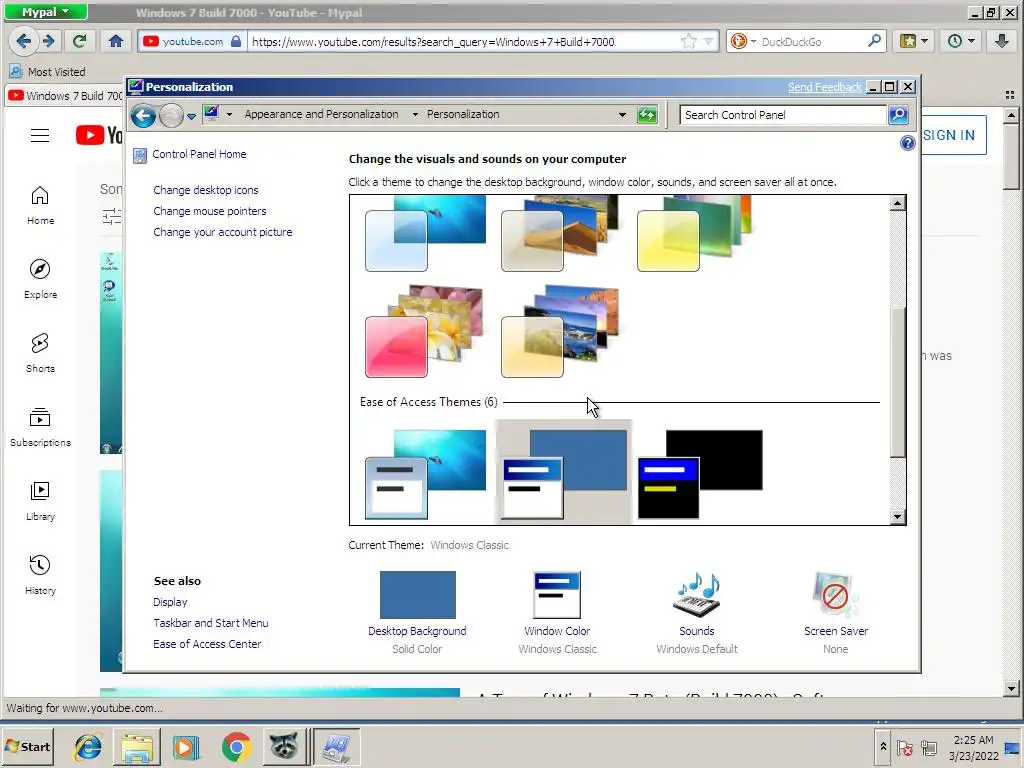Click the Control Panel refresh icon
The width and height of the screenshot is (1024, 768).
(x=647, y=115)
